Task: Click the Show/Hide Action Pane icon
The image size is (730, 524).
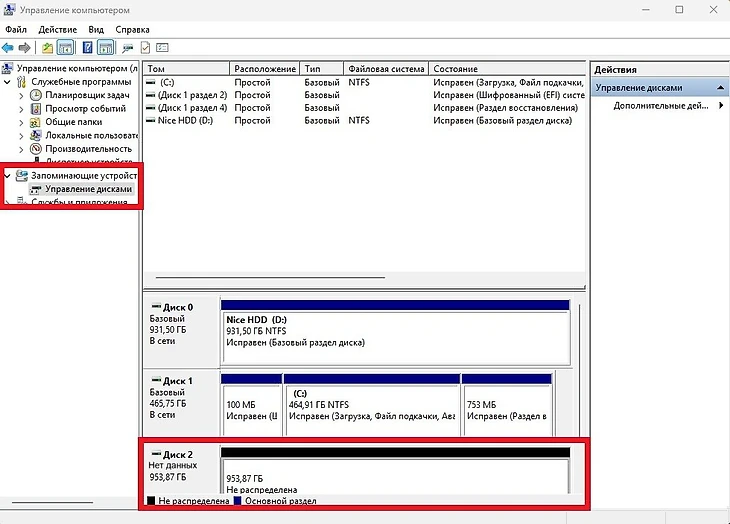Action: coord(105,47)
